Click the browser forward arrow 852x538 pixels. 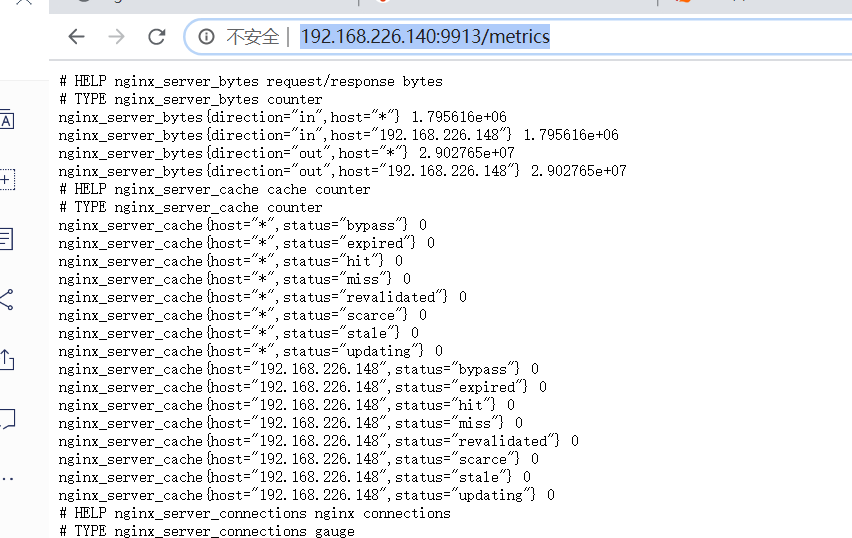pyautogui.click(x=117, y=37)
